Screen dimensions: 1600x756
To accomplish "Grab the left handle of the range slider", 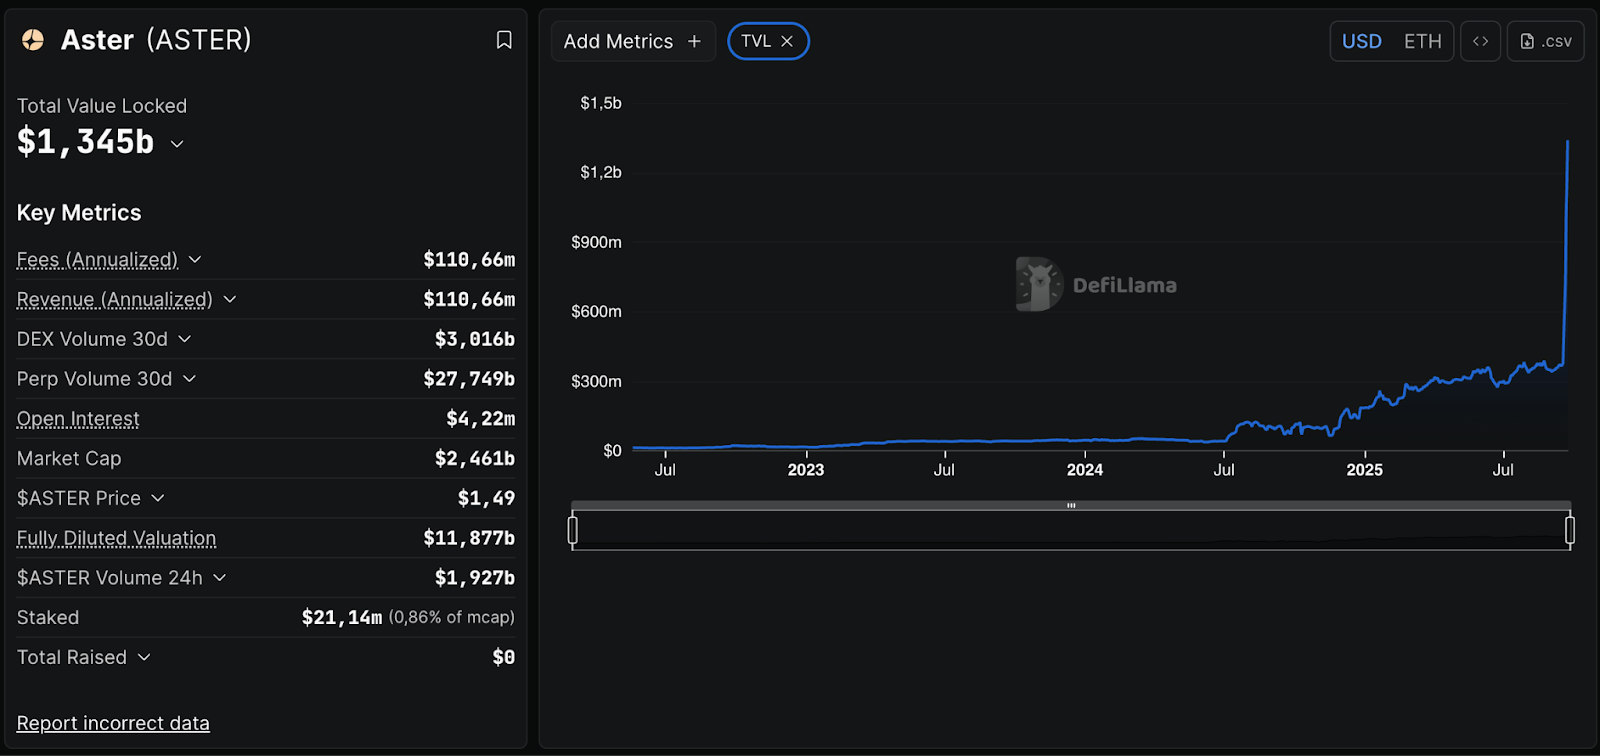I will [x=573, y=530].
